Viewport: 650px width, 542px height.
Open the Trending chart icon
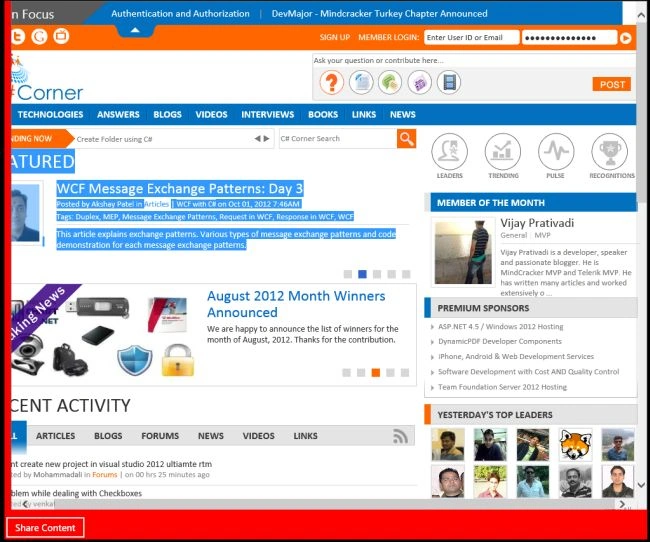pos(503,152)
